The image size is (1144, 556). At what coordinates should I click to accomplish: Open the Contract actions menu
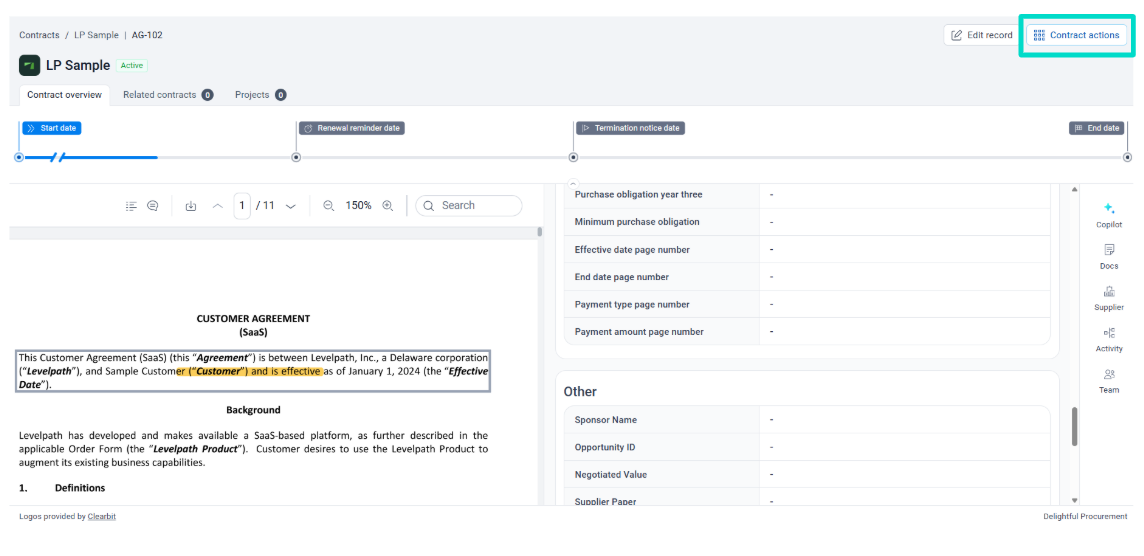[1076, 35]
